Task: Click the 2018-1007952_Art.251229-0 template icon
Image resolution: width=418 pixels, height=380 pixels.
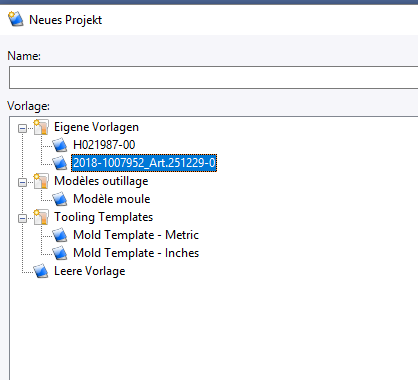Action: [60, 163]
